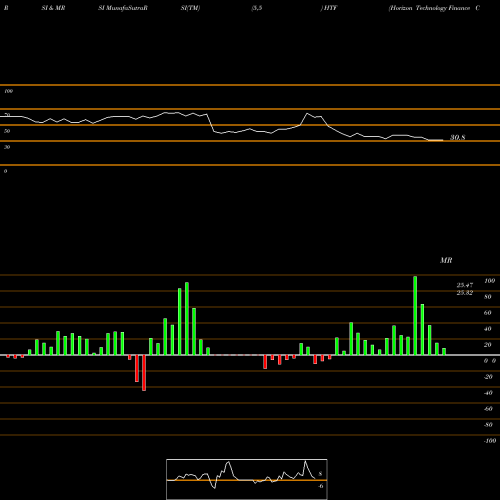The image size is (500, 500).
Task: Click the "SI & MR" header text
Action: 53,8
